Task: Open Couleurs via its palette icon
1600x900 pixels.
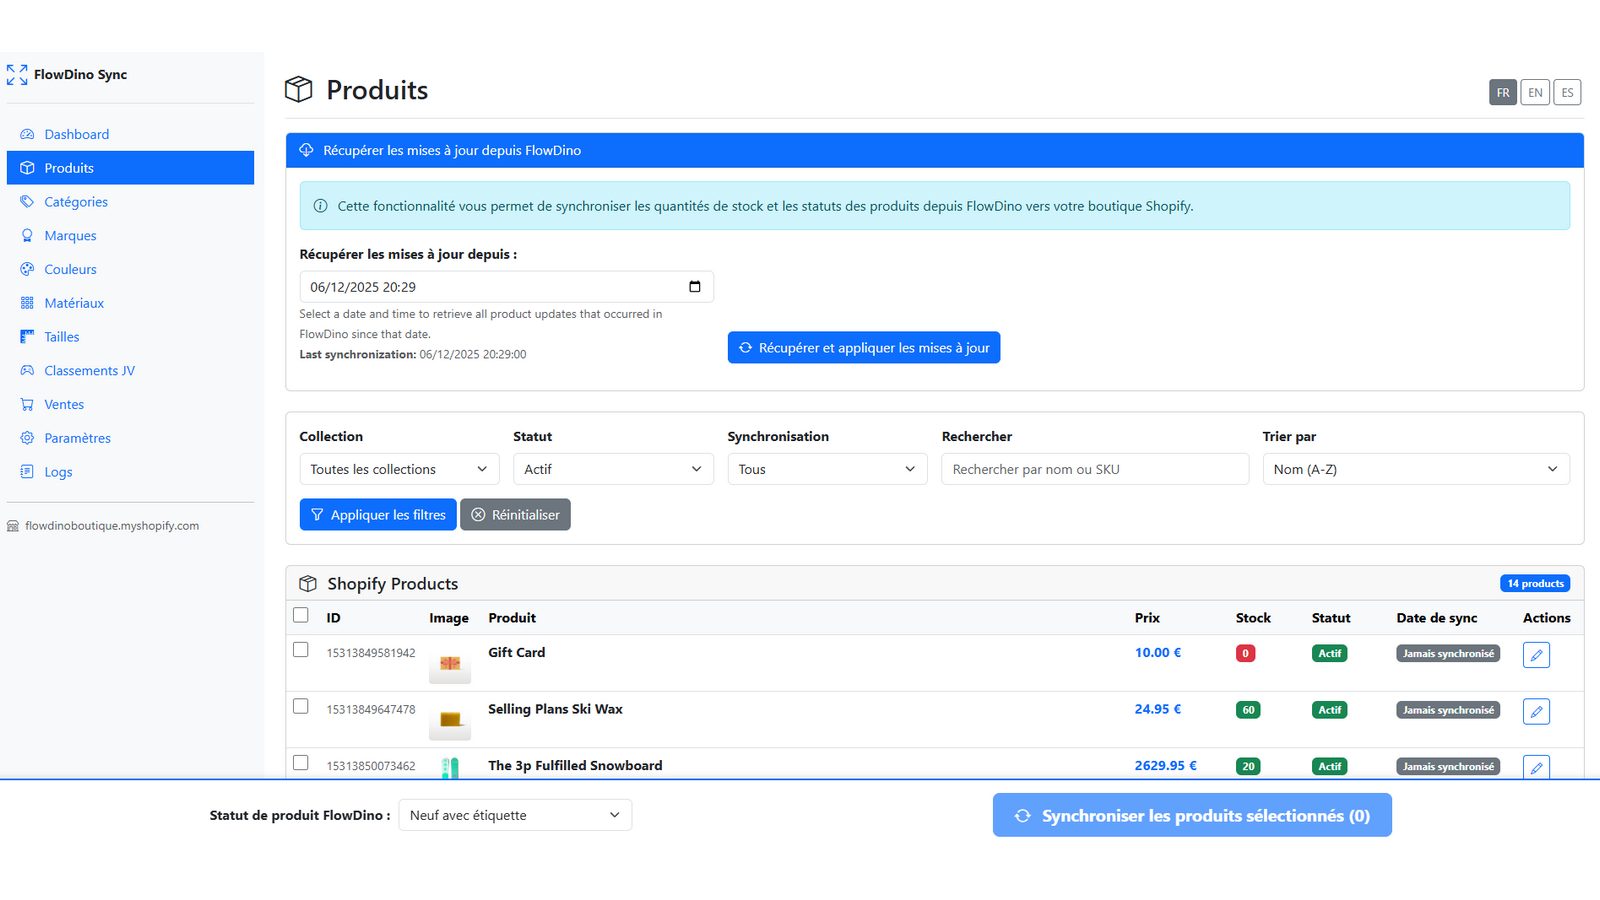Action: click(27, 269)
